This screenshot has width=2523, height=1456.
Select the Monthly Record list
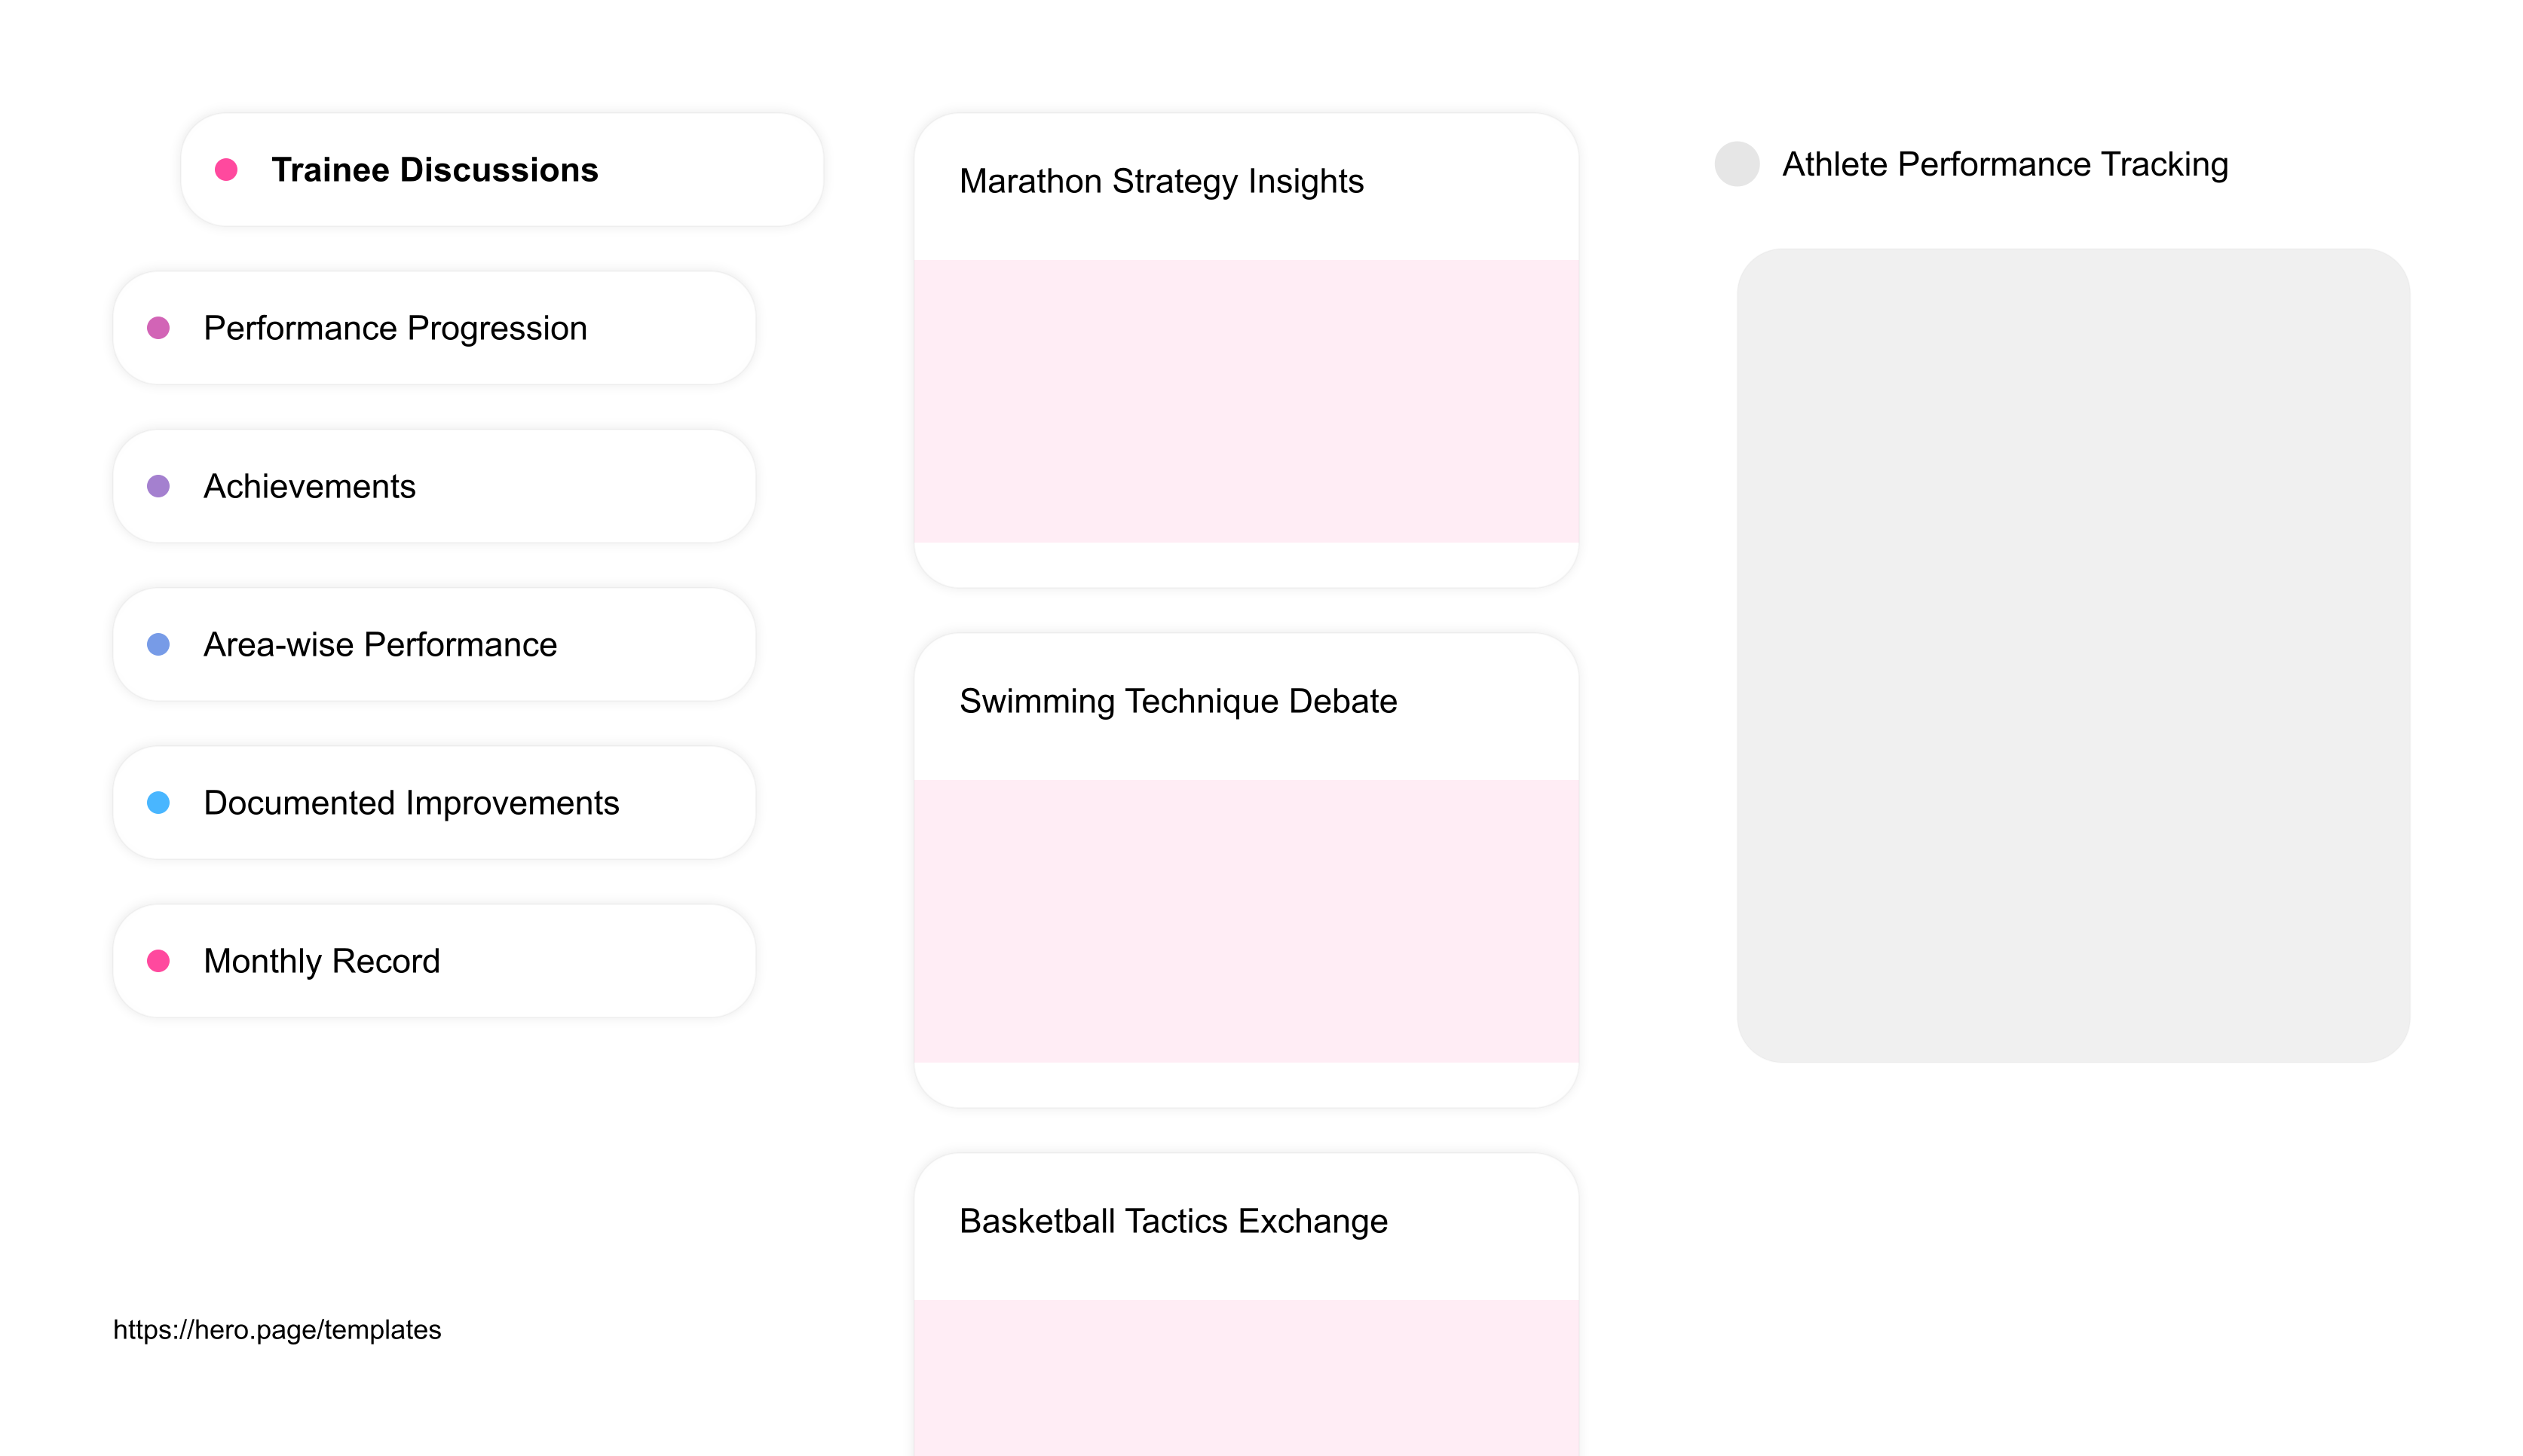tap(321, 961)
